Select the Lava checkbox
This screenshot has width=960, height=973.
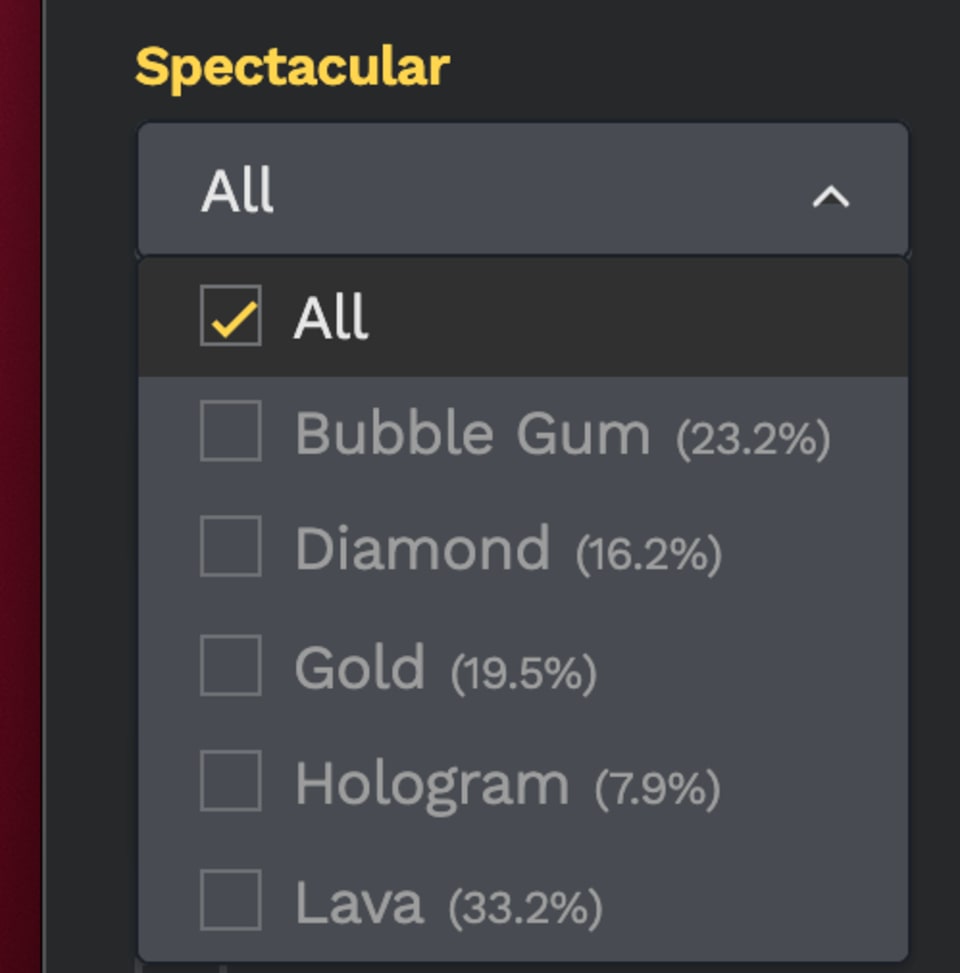(x=231, y=900)
